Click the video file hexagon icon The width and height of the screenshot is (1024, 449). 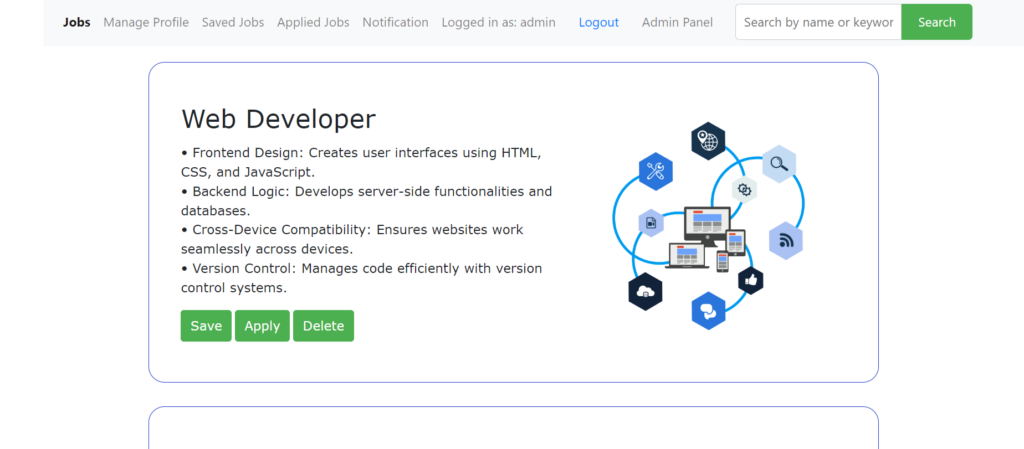[x=651, y=223]
